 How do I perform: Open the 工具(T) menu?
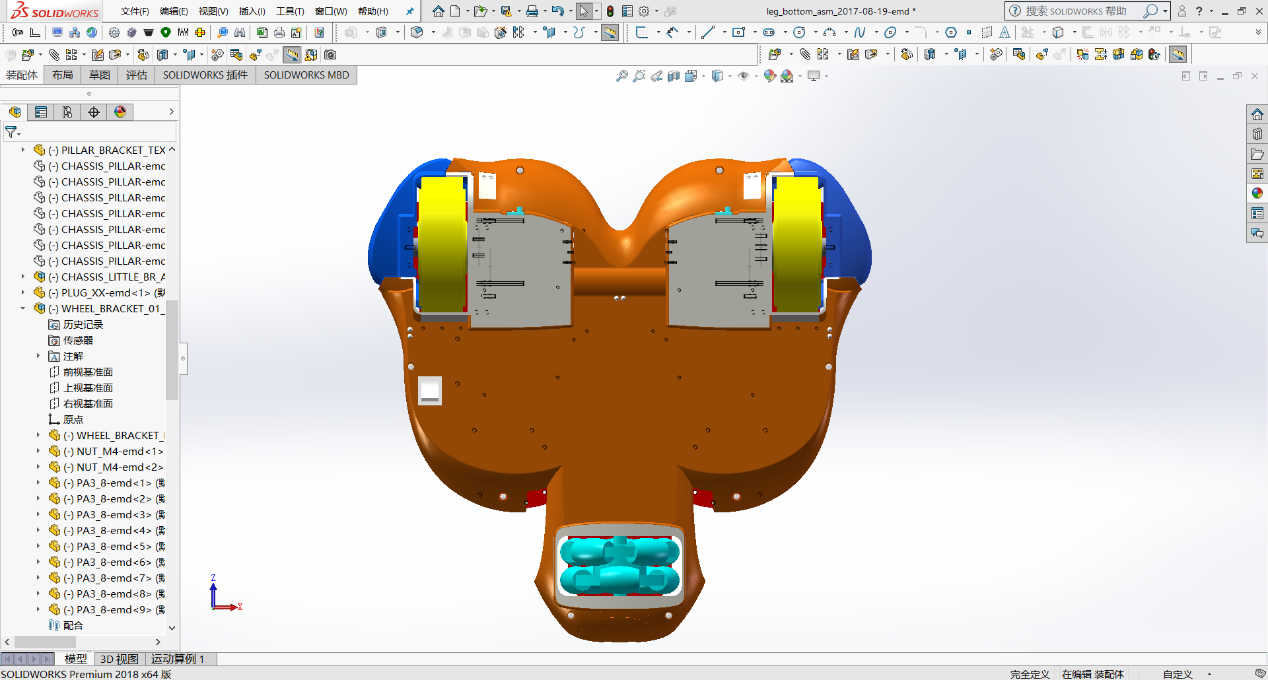[x=290, y=11]
